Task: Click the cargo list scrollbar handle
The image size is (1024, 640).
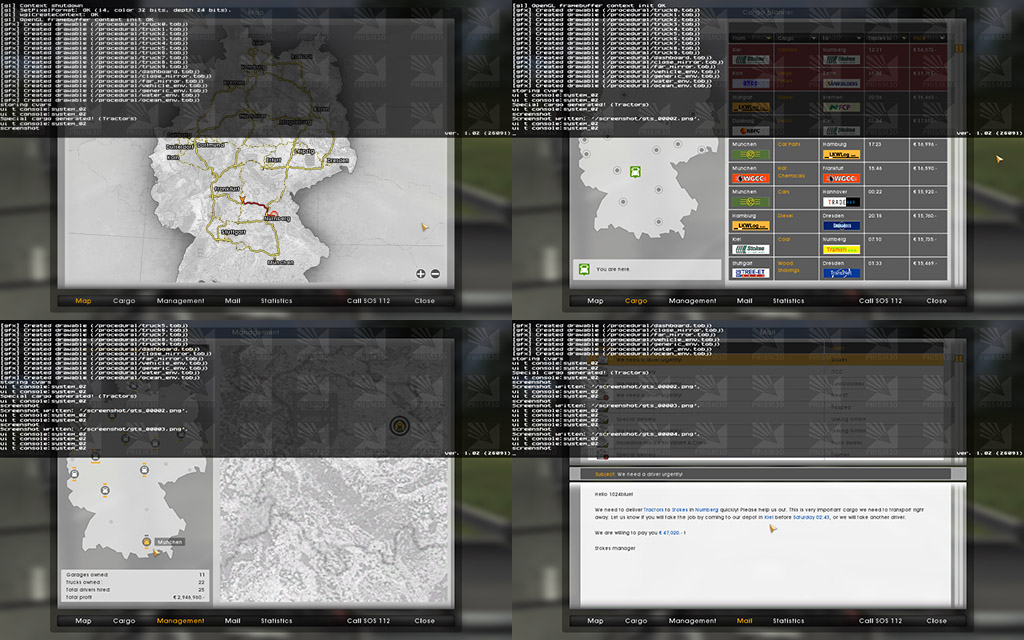Action: 958,47
